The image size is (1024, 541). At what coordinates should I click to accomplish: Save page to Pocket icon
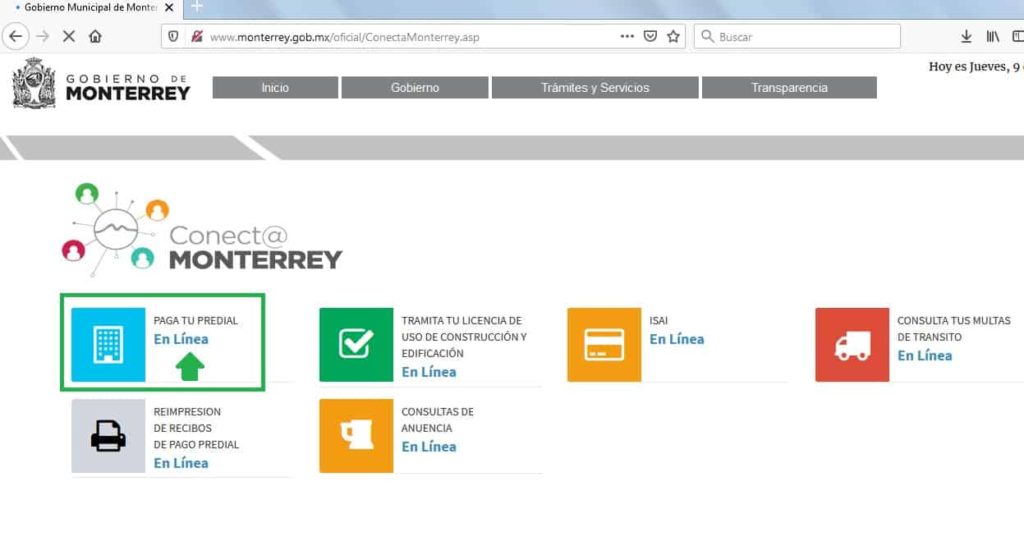click(x=650, y=37)
